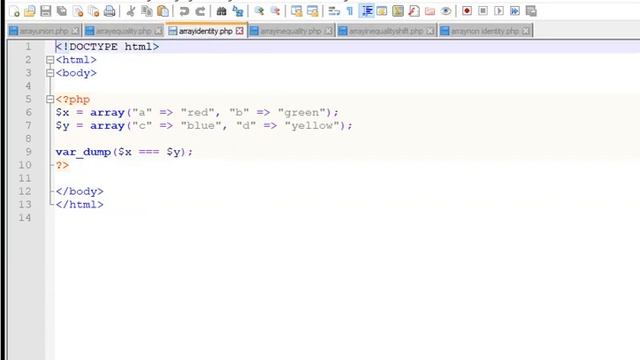Close the arraynon identity.php tab
Viewport: 640px width, 360px height.
(x=526, y=31)
